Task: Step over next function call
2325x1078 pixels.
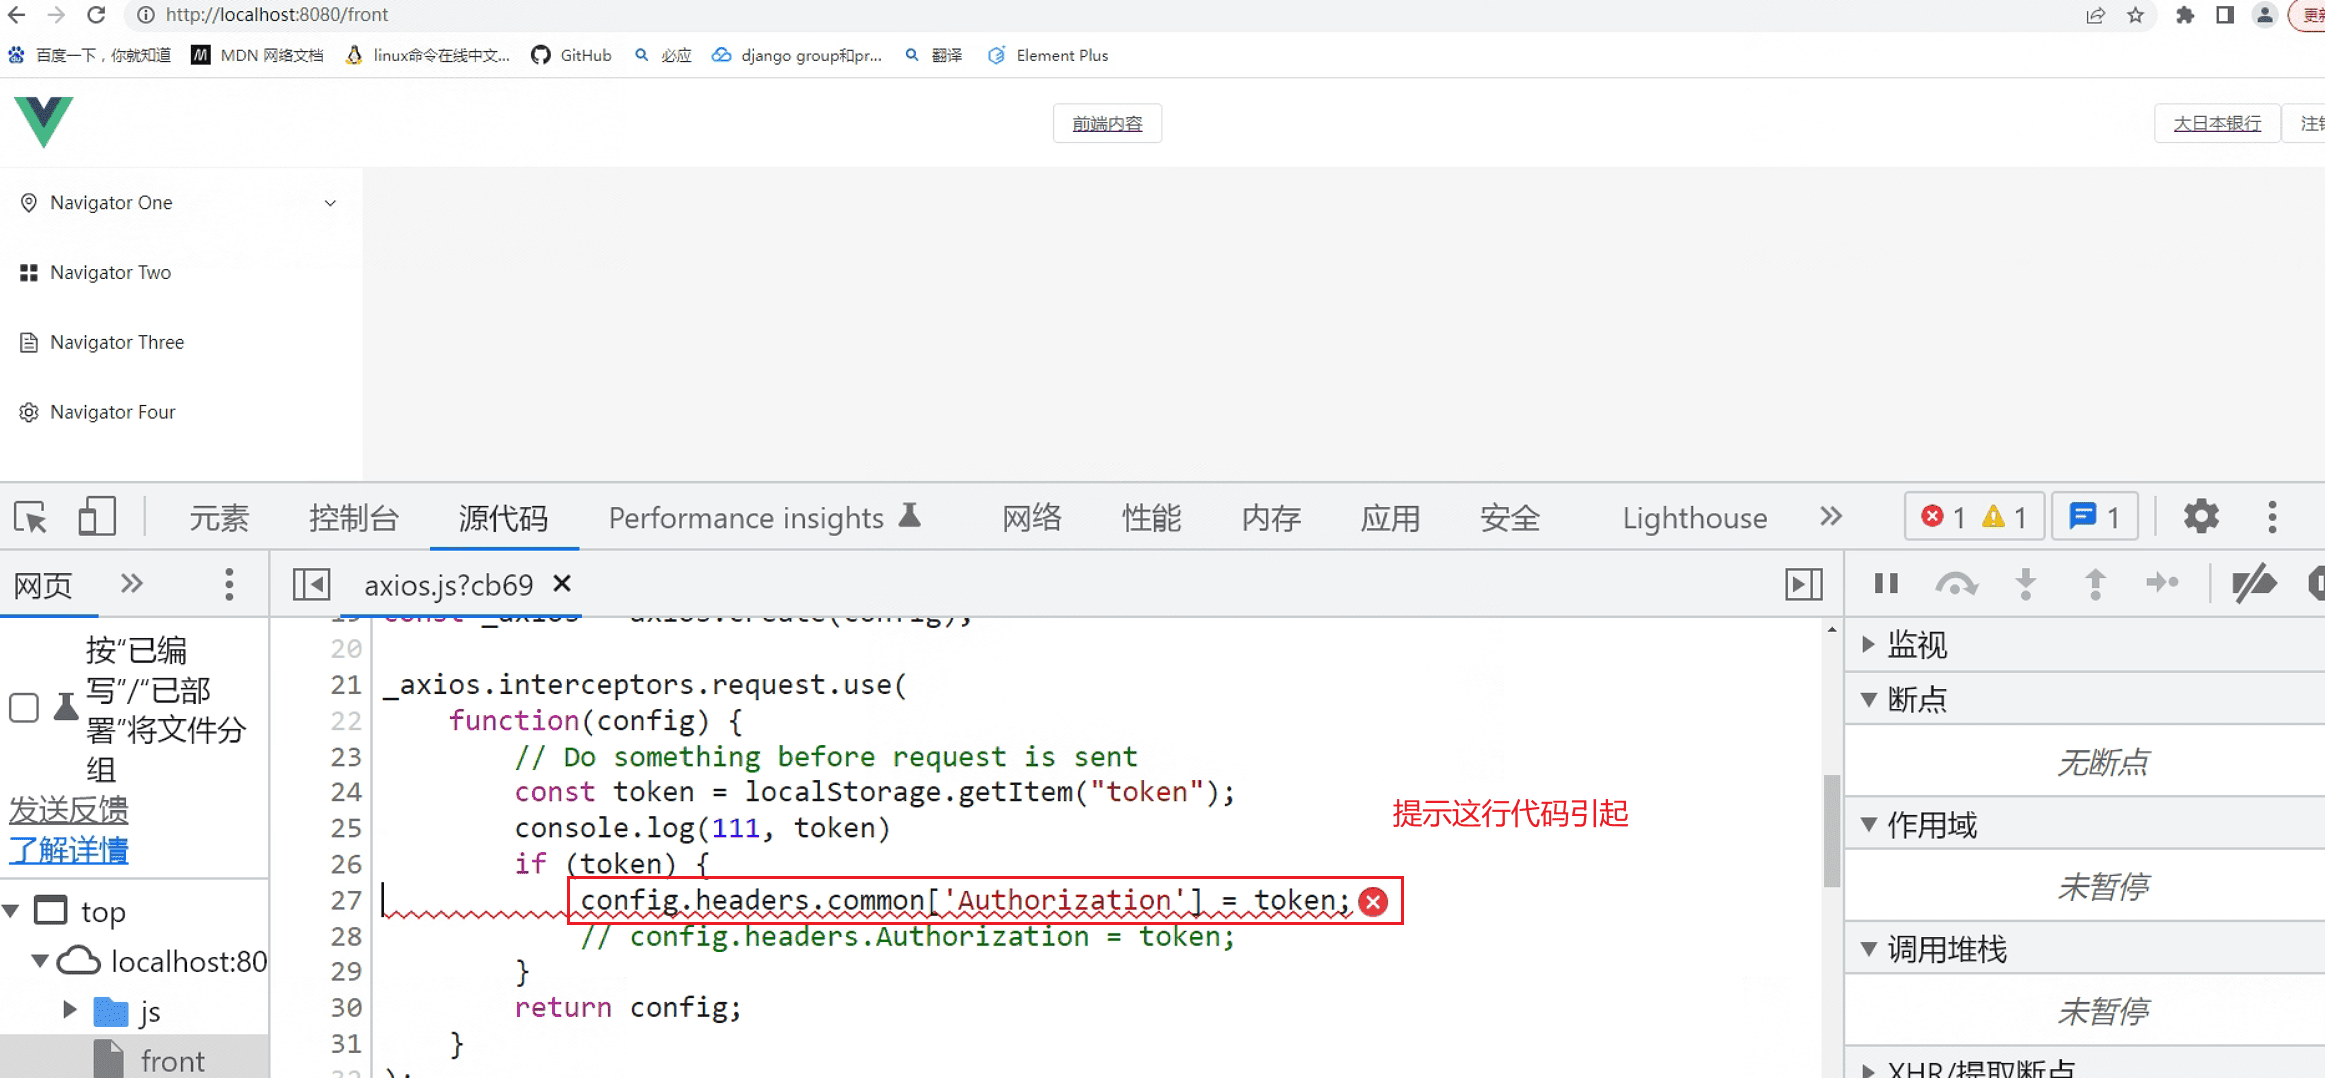Action: point(1956,583)
